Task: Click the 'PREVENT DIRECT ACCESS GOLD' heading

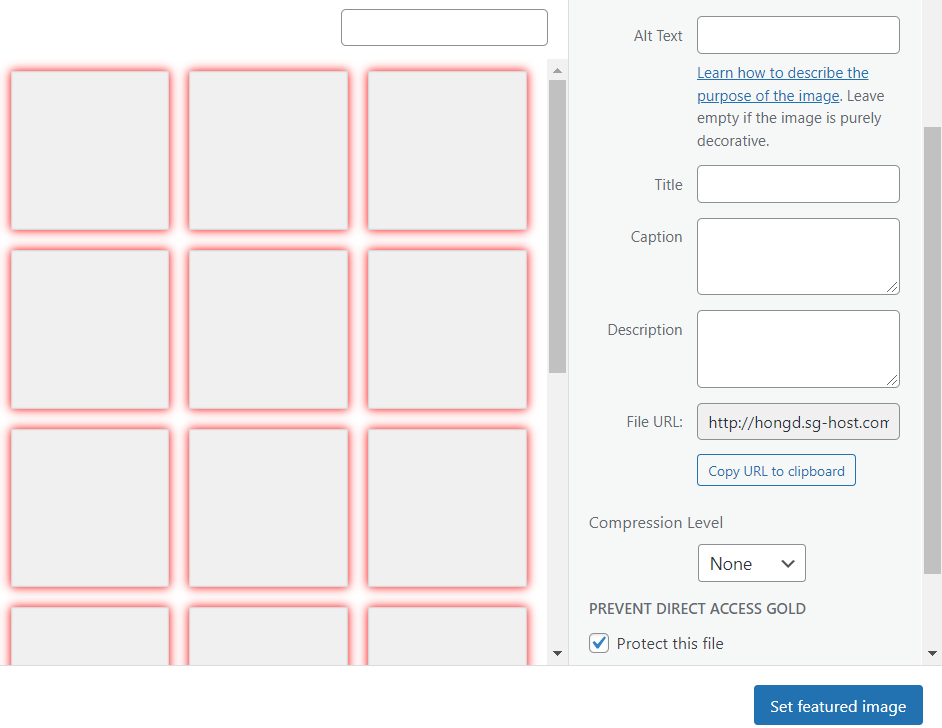Action: [697, 608]
